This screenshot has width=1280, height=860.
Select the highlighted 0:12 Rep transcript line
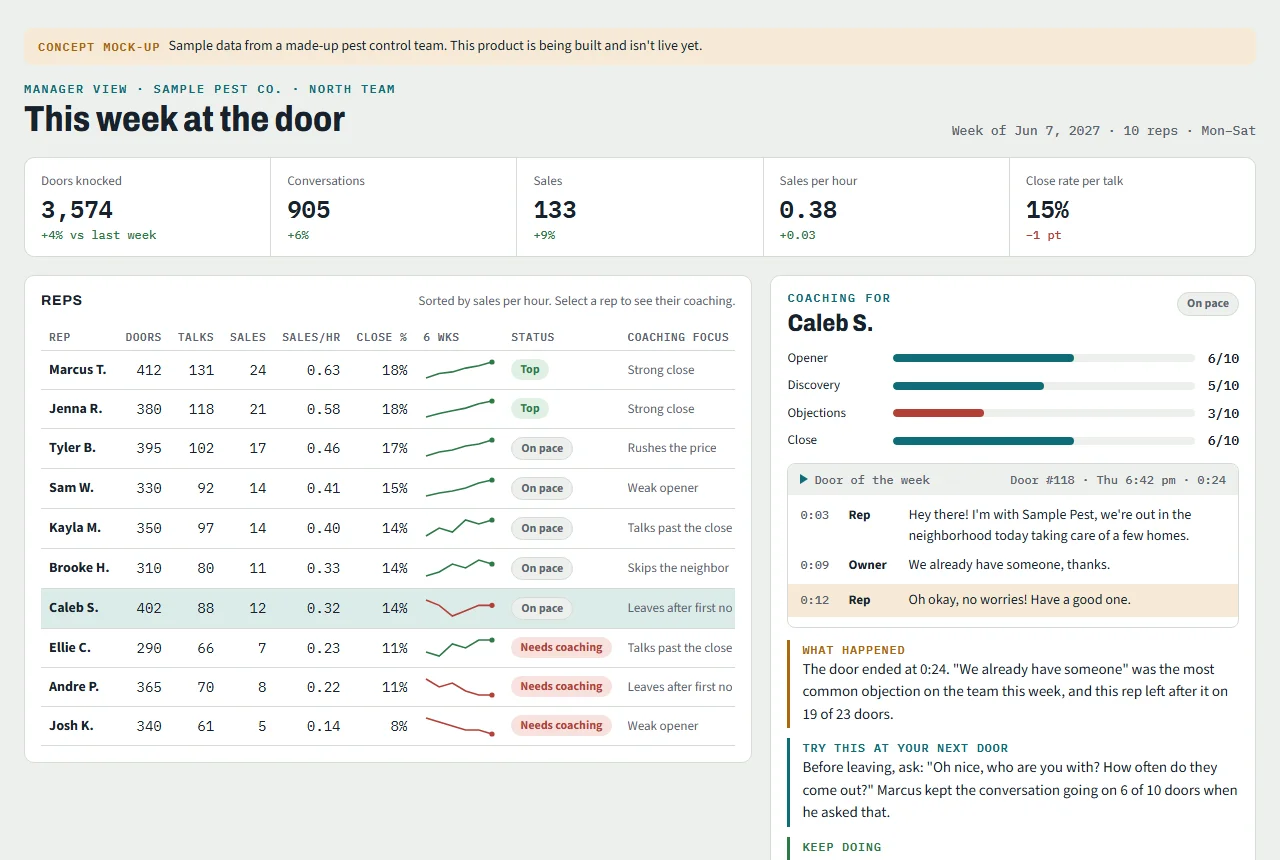1013,600
